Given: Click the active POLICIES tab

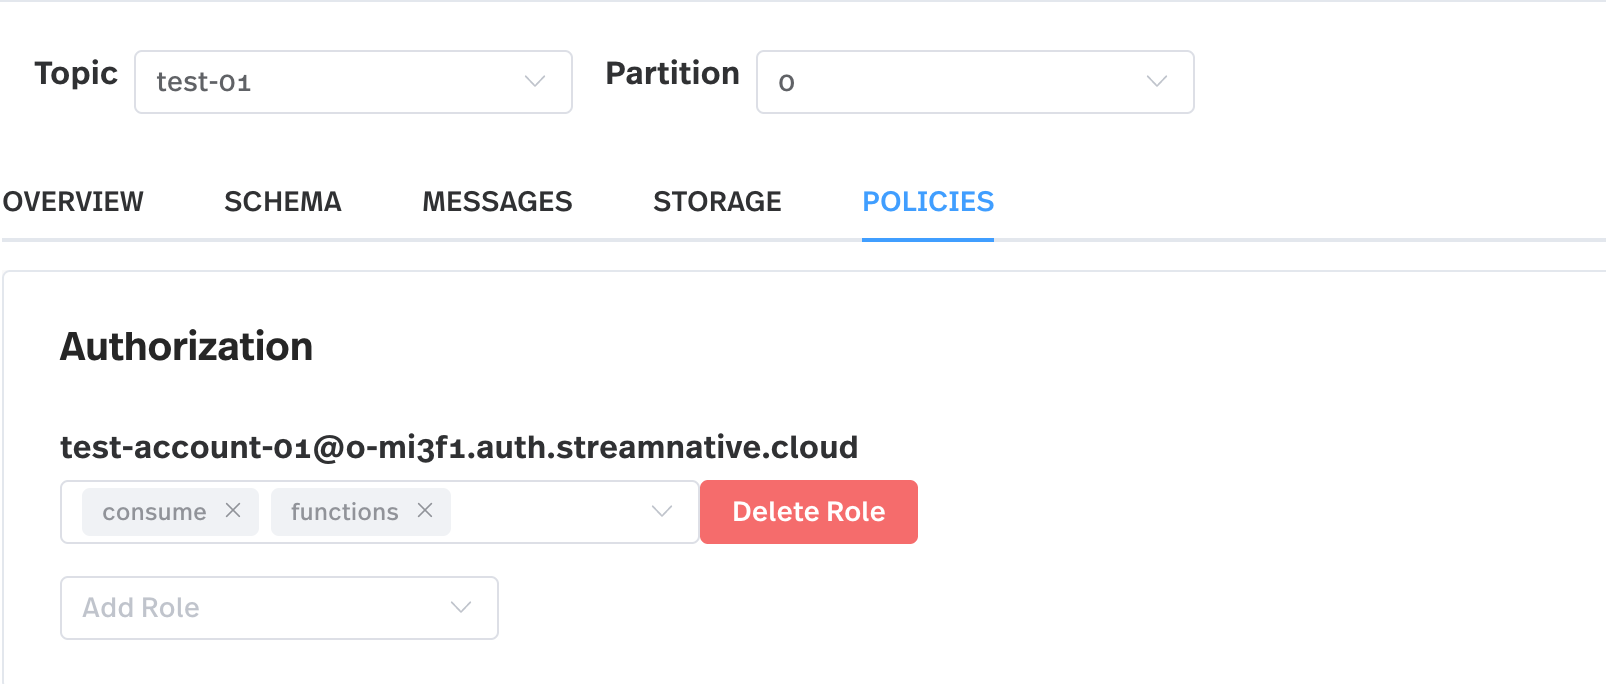Looking at the screenshot, I should (x=928, y=202).
